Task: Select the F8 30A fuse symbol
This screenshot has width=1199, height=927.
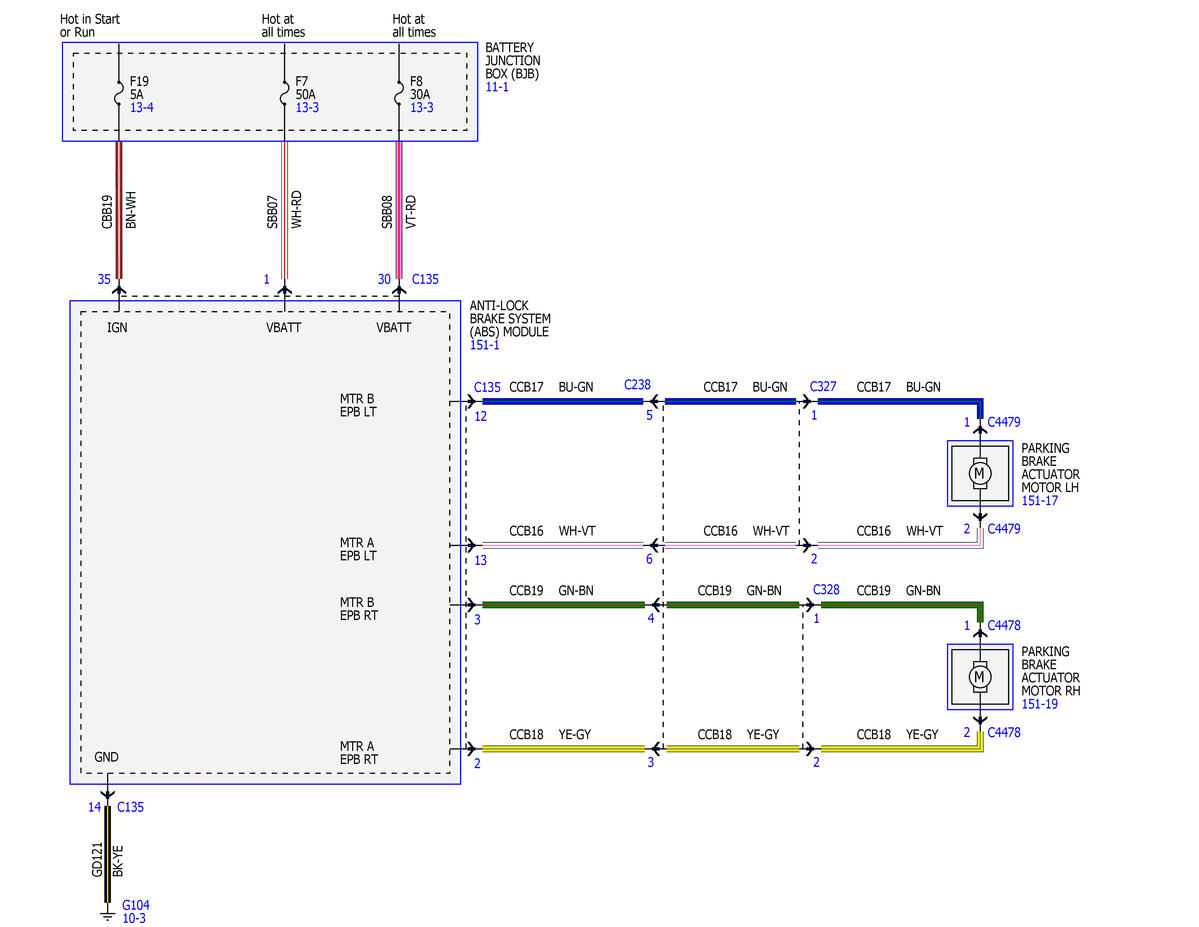Action: (398, 94)
